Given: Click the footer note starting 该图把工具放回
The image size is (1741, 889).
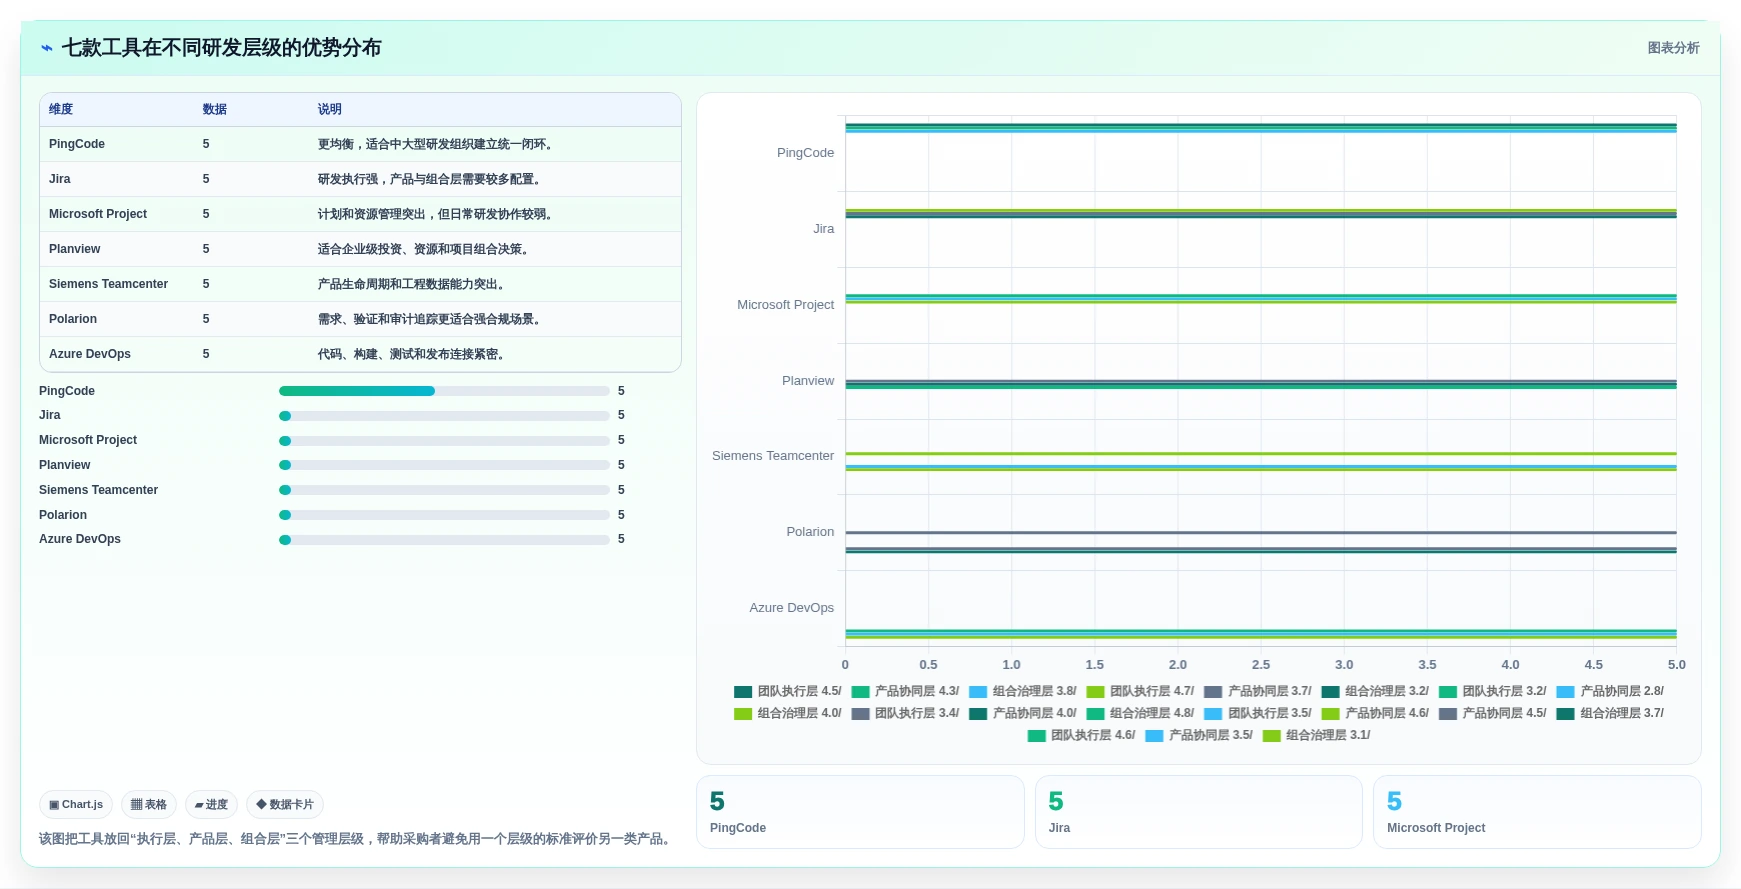Looking at the screenshot, I should click(357, 839).
